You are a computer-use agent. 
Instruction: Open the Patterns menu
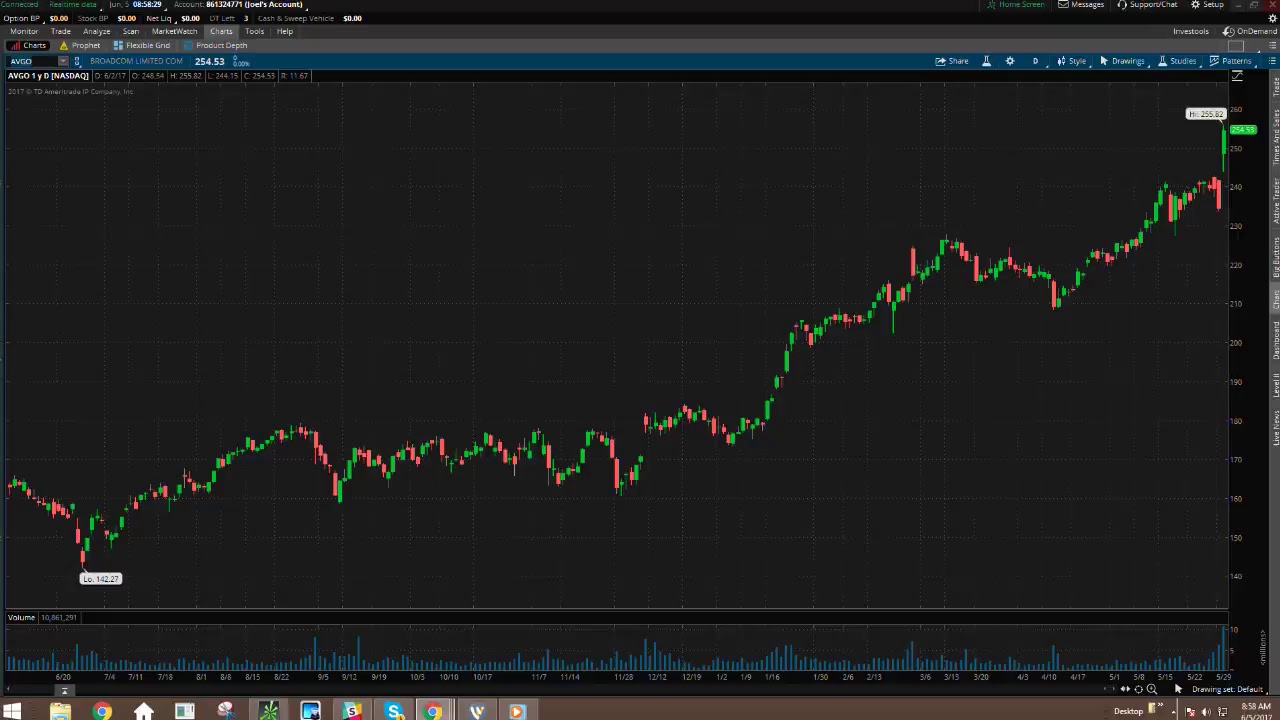[x=1230, y=61]
